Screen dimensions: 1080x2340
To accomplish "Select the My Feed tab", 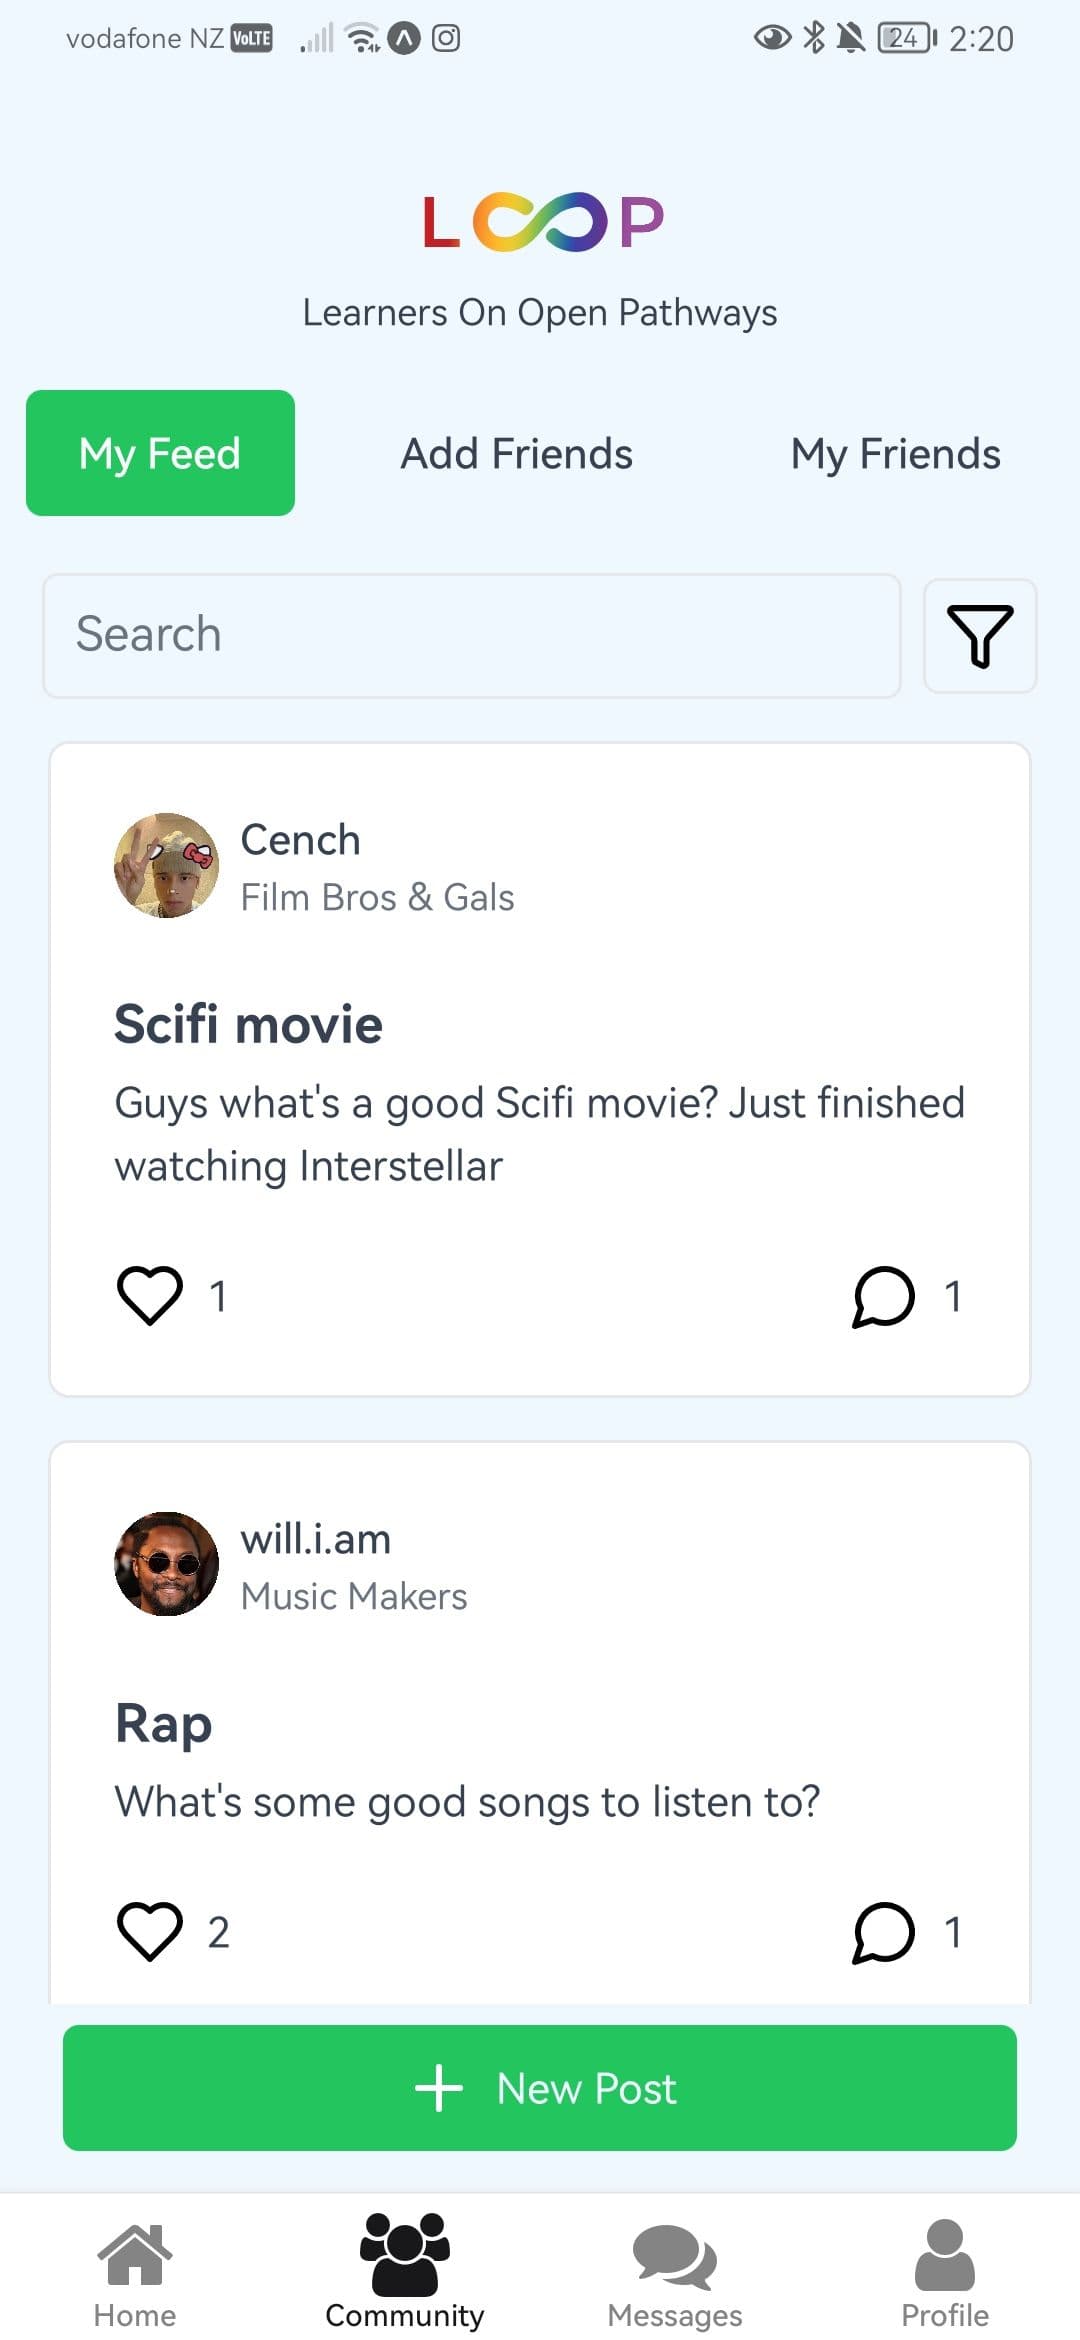I will [x=160, y=454].
